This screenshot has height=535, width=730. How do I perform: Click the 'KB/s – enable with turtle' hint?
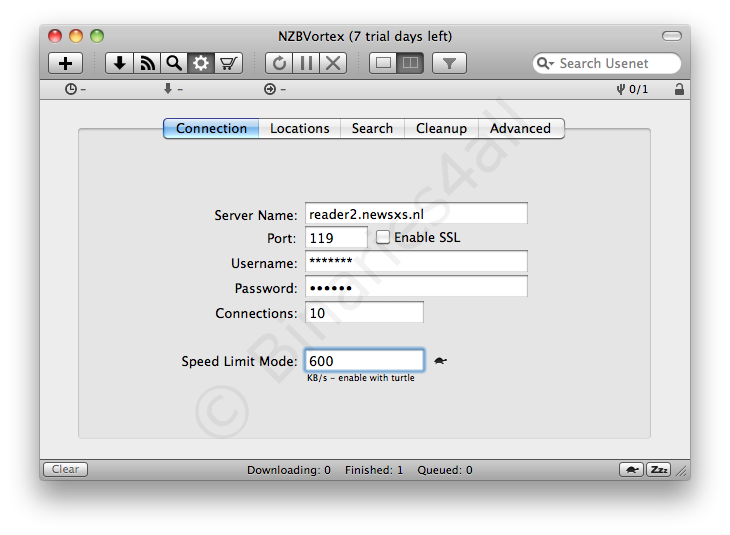pyautogui.click(x=360, y=378)
